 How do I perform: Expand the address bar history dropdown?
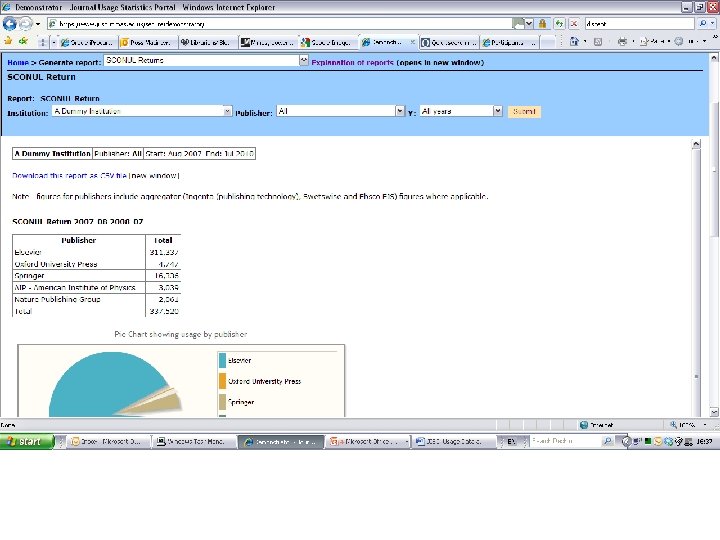pos(529,24)
